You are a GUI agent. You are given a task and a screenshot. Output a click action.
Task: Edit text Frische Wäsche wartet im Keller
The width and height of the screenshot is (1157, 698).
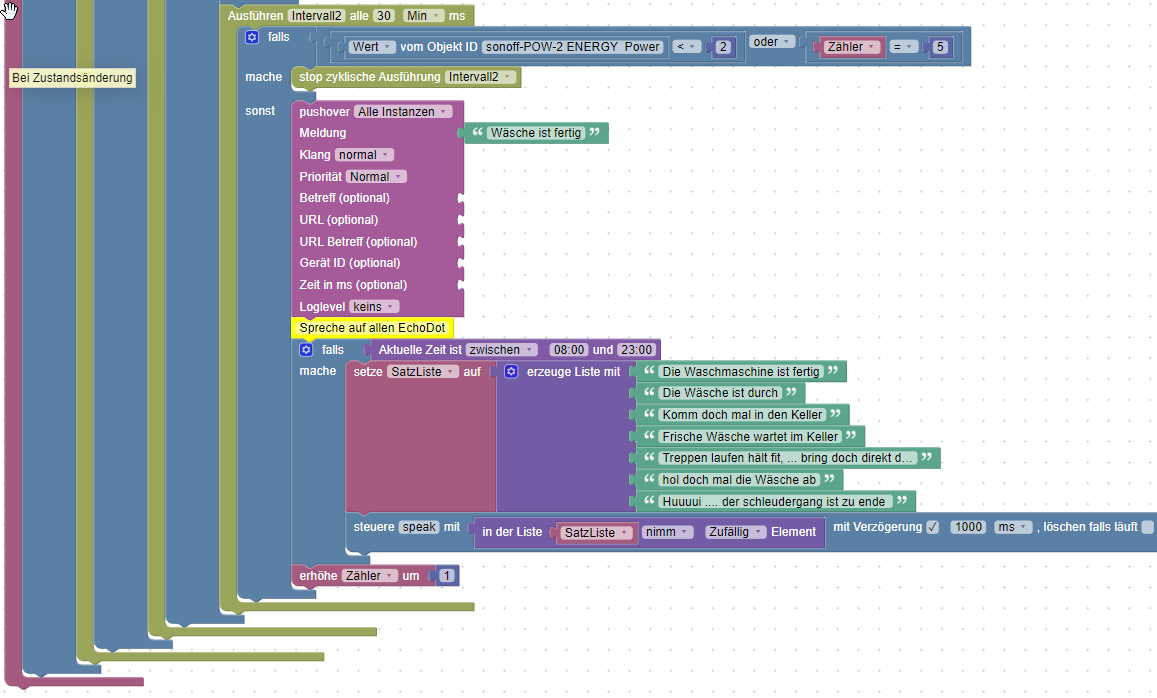point(750,436)
